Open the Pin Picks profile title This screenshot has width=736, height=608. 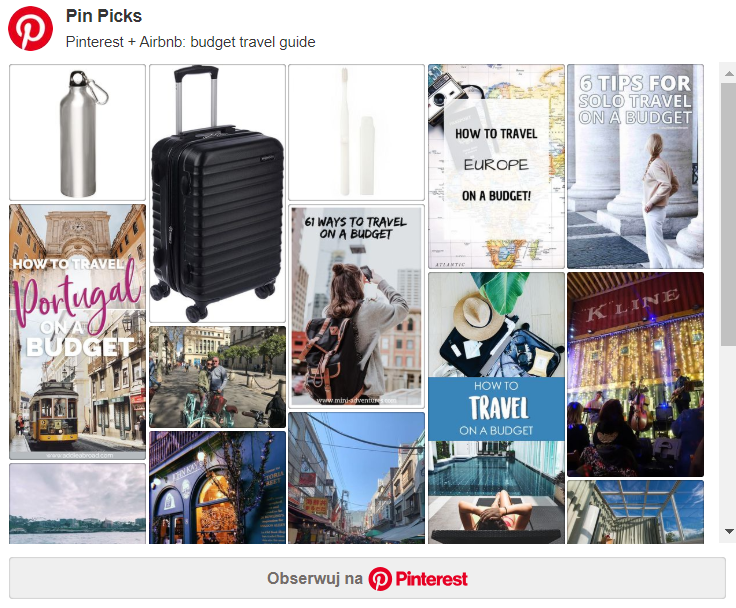pyautogui.click(x=104, y=16)
